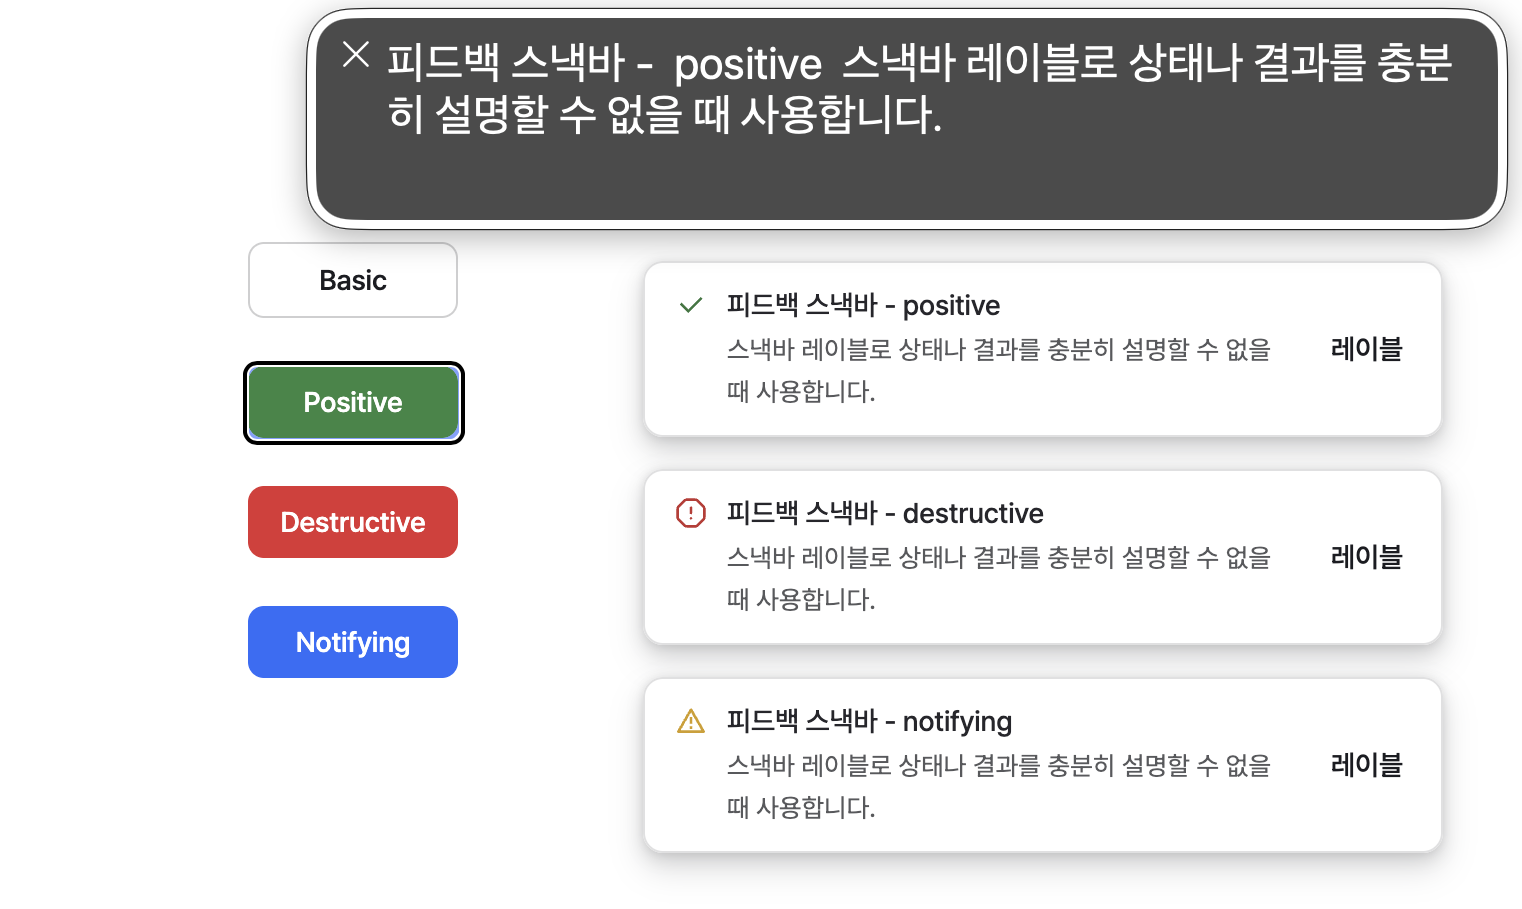Click the green Positive button
Viewport: 1522px width, 909px height.
click(353, 402)
